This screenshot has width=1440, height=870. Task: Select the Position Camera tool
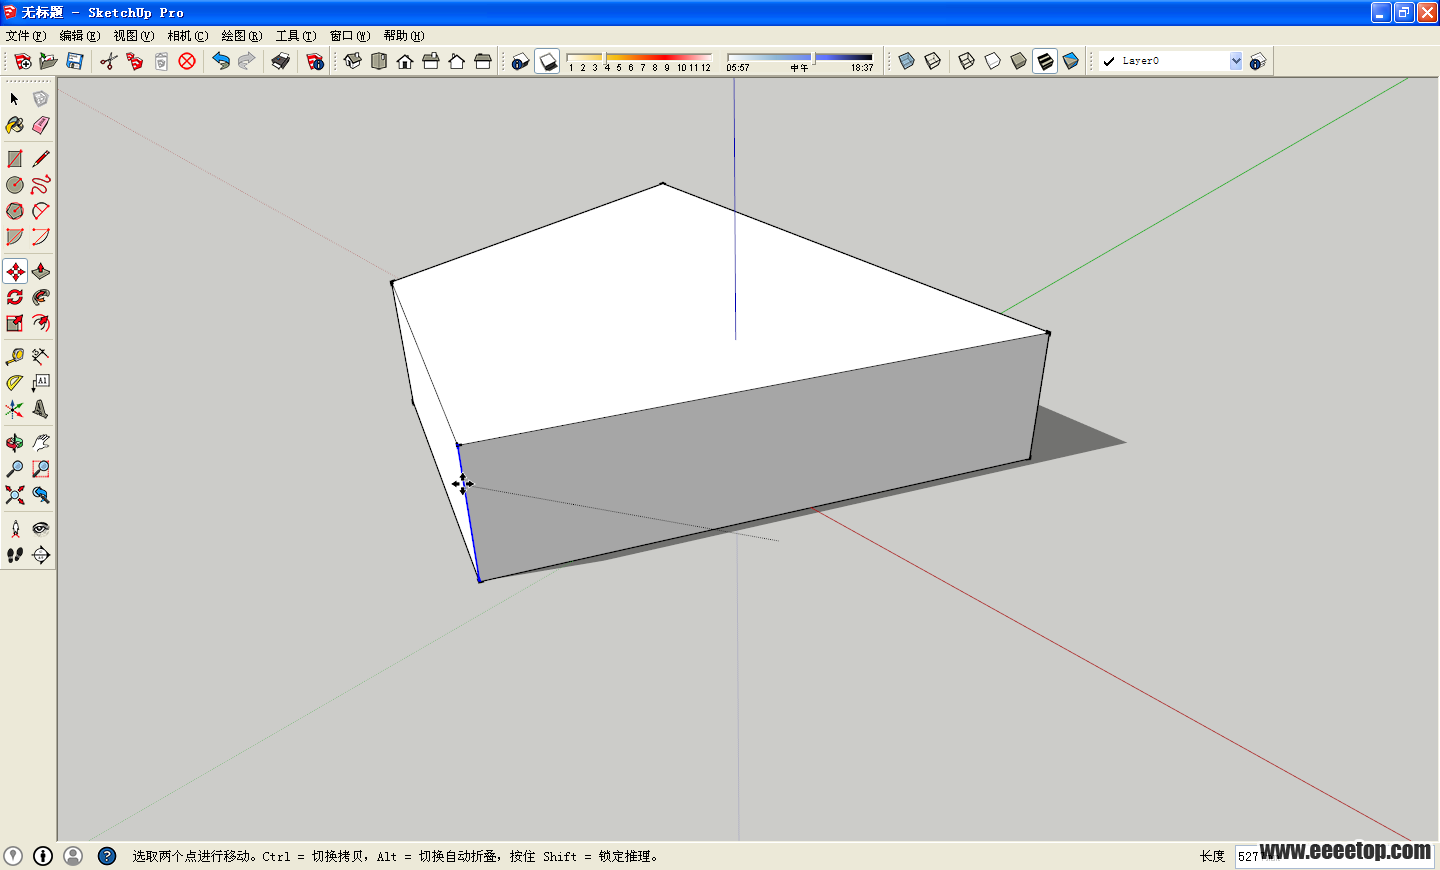[x=15, y=529]
